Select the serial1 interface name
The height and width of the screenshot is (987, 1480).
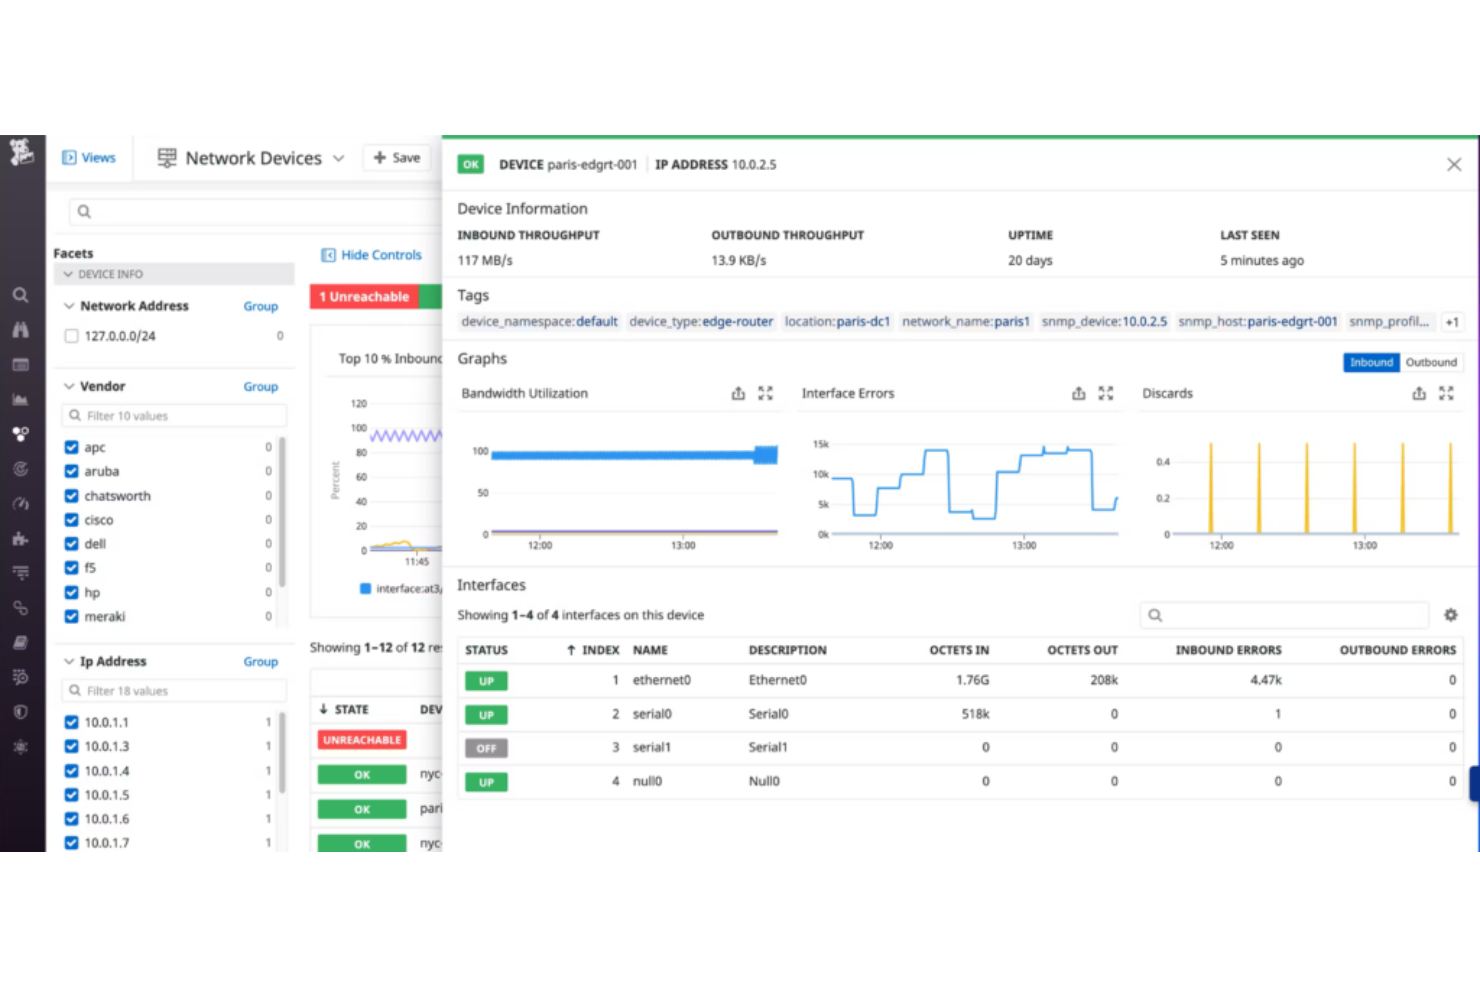[x=651, y=747]
